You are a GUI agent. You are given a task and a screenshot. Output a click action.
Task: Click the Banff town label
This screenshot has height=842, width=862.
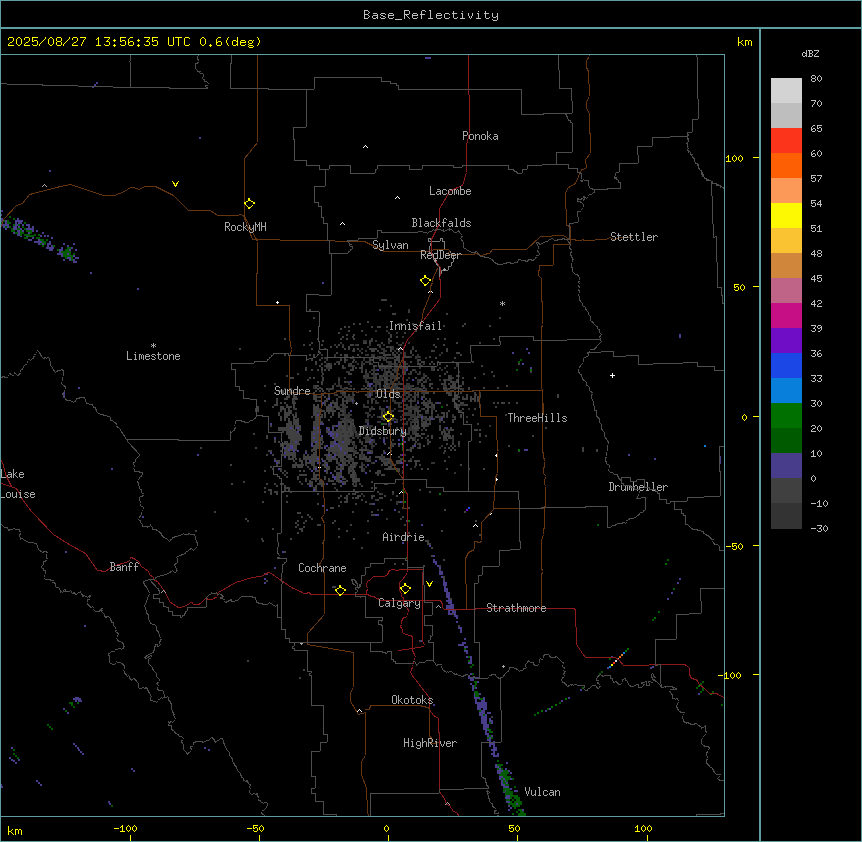124,567
